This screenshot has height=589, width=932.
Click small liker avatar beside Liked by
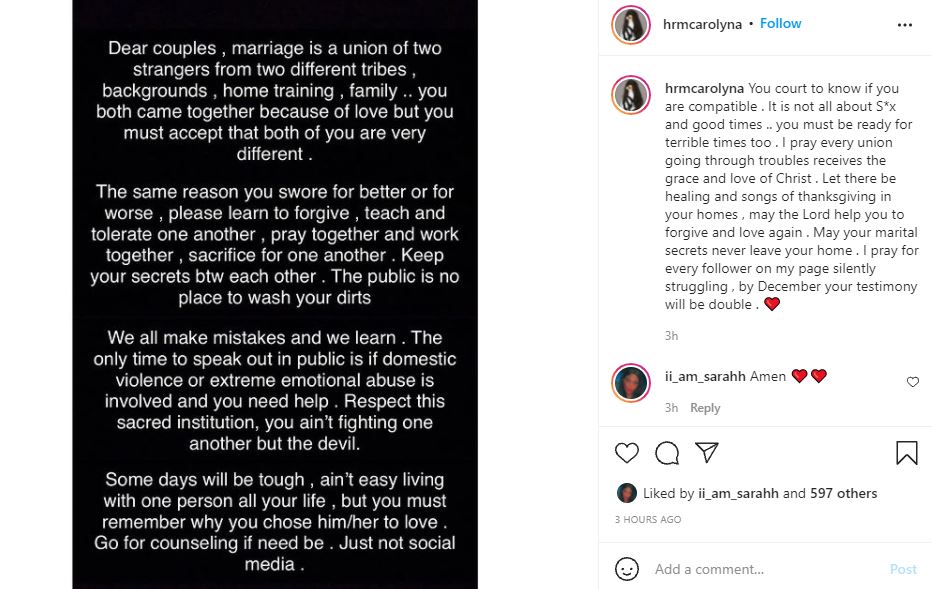(x=626, y=493)
